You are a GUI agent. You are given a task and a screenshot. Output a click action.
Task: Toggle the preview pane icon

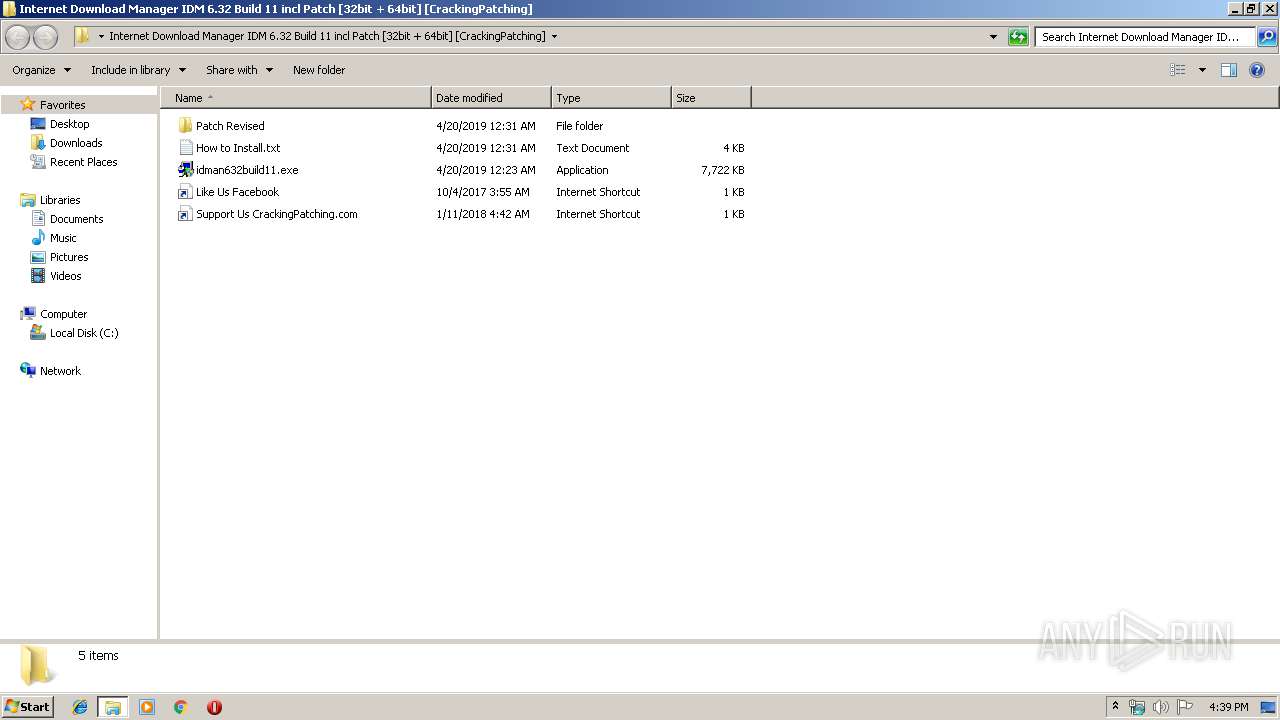pos(1229,70)
